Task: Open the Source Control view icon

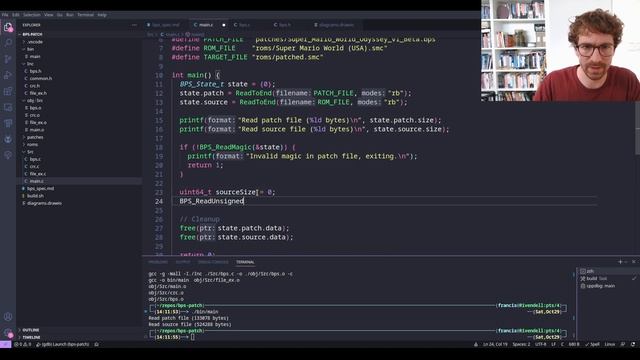Action: pyautogui.click(x=8, y=59)
